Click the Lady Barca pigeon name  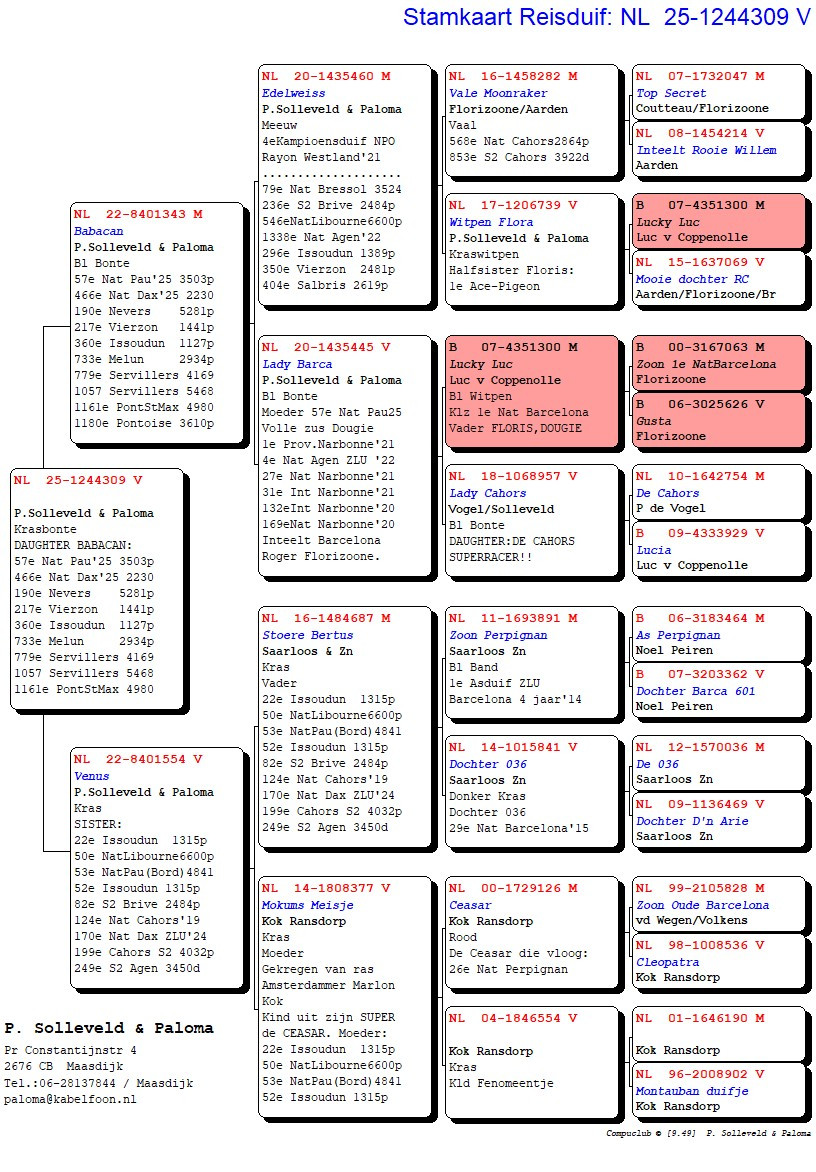pos(297,365)
